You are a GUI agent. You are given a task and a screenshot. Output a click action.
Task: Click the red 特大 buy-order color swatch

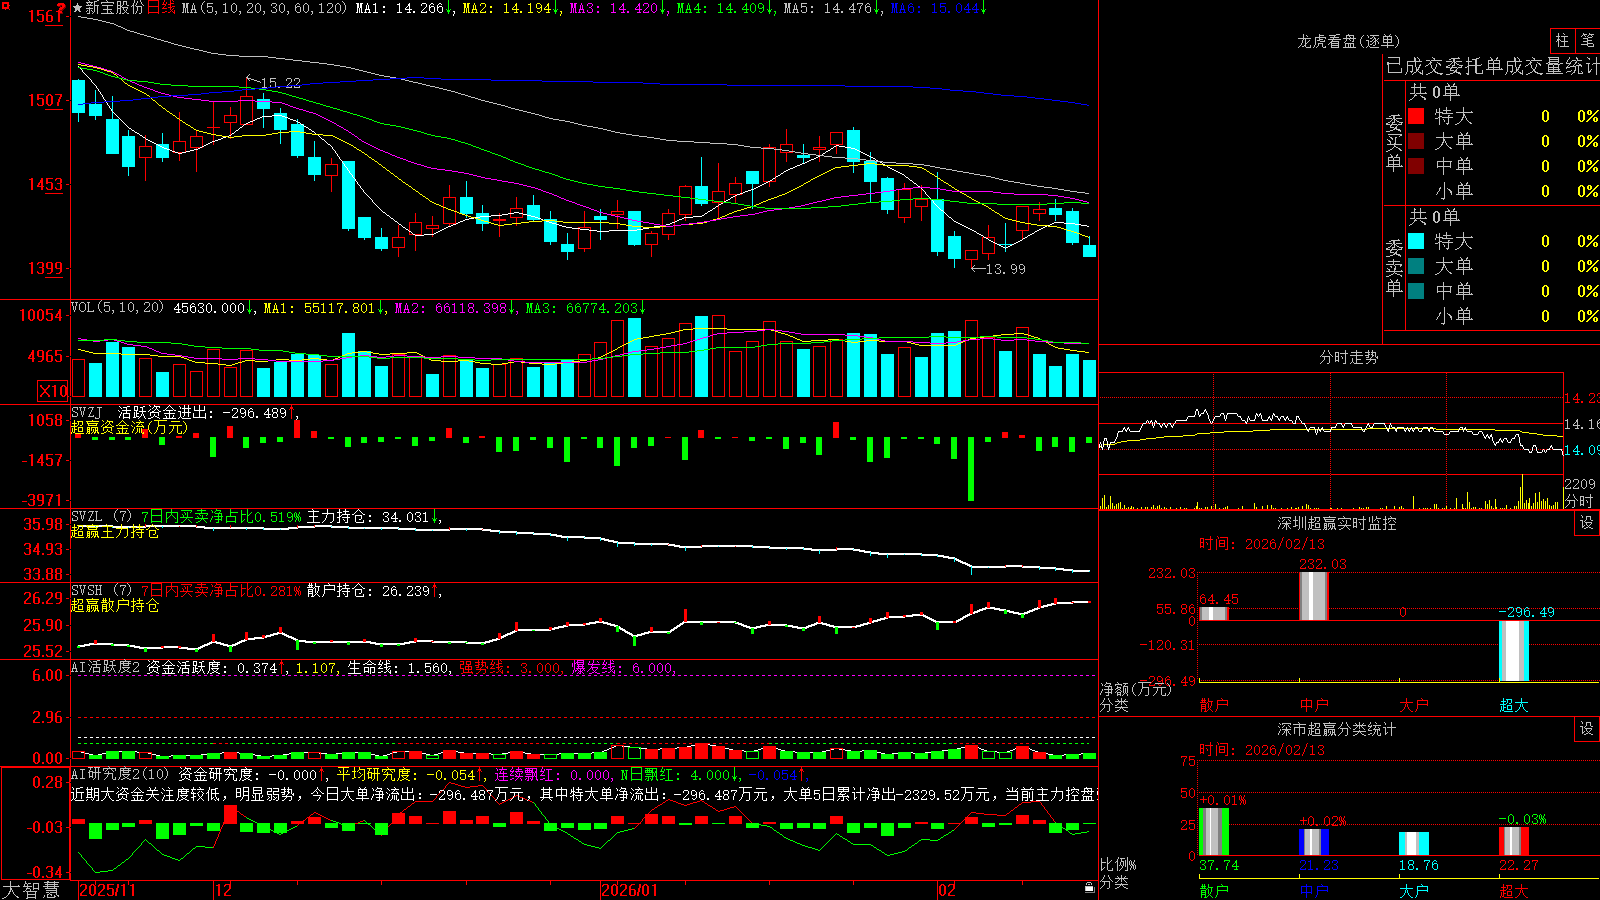pos(1416,116)
